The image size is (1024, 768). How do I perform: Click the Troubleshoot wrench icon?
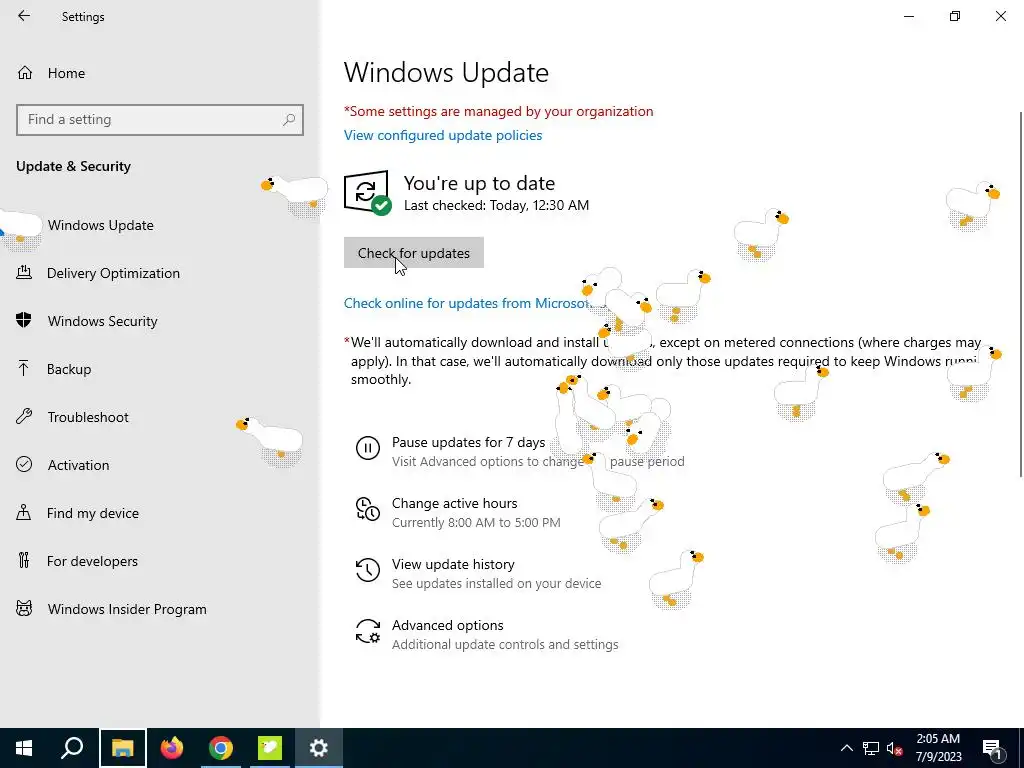click(x=24, y=417)
